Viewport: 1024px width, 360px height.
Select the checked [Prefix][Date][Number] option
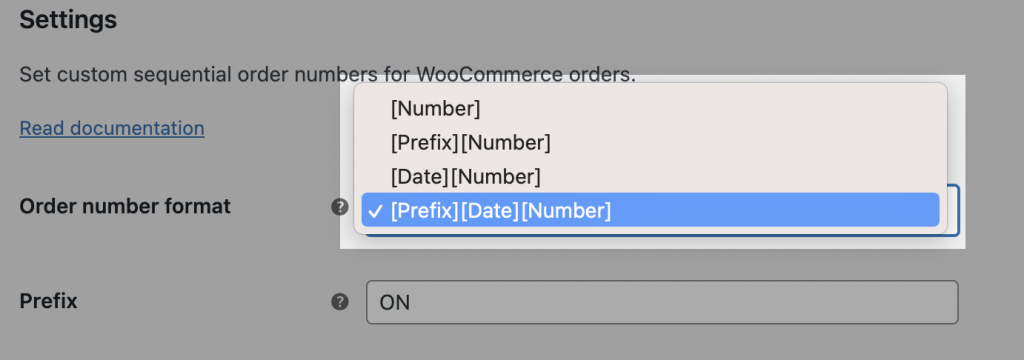pyautogui.click(x=650, y=210)
